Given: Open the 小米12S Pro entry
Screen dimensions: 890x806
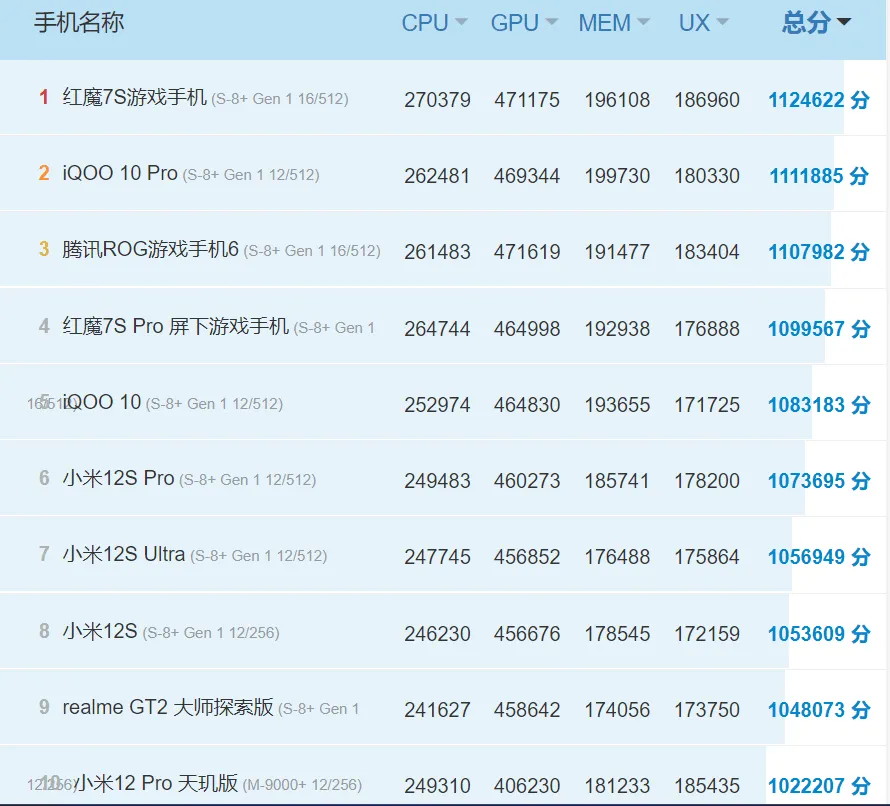Looking at the screenshot, I should (x=118, y=478).
